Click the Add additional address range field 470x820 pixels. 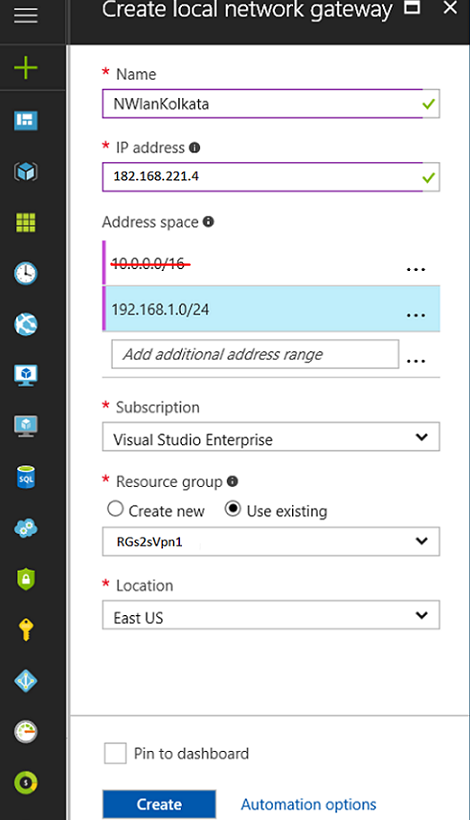pos(255,354)
